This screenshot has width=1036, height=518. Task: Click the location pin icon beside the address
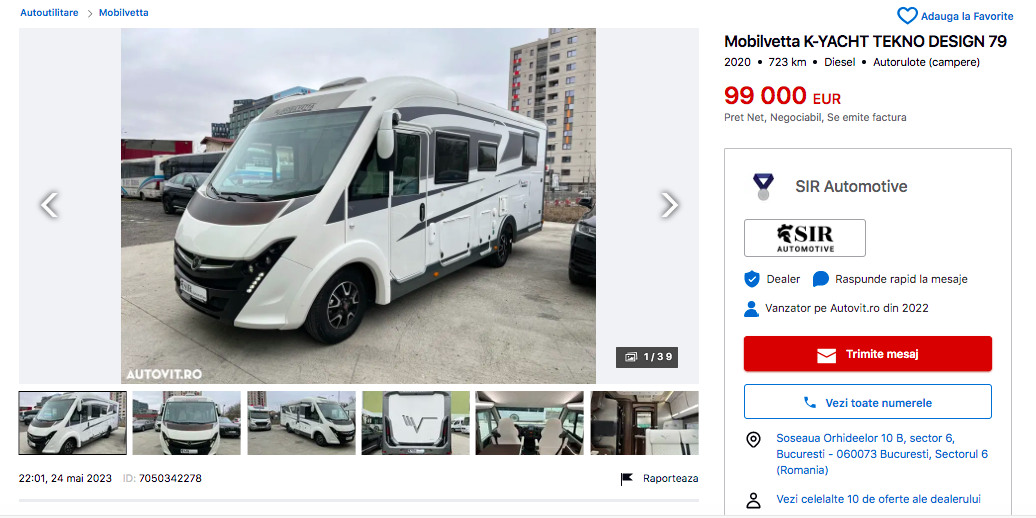(753, 440)
